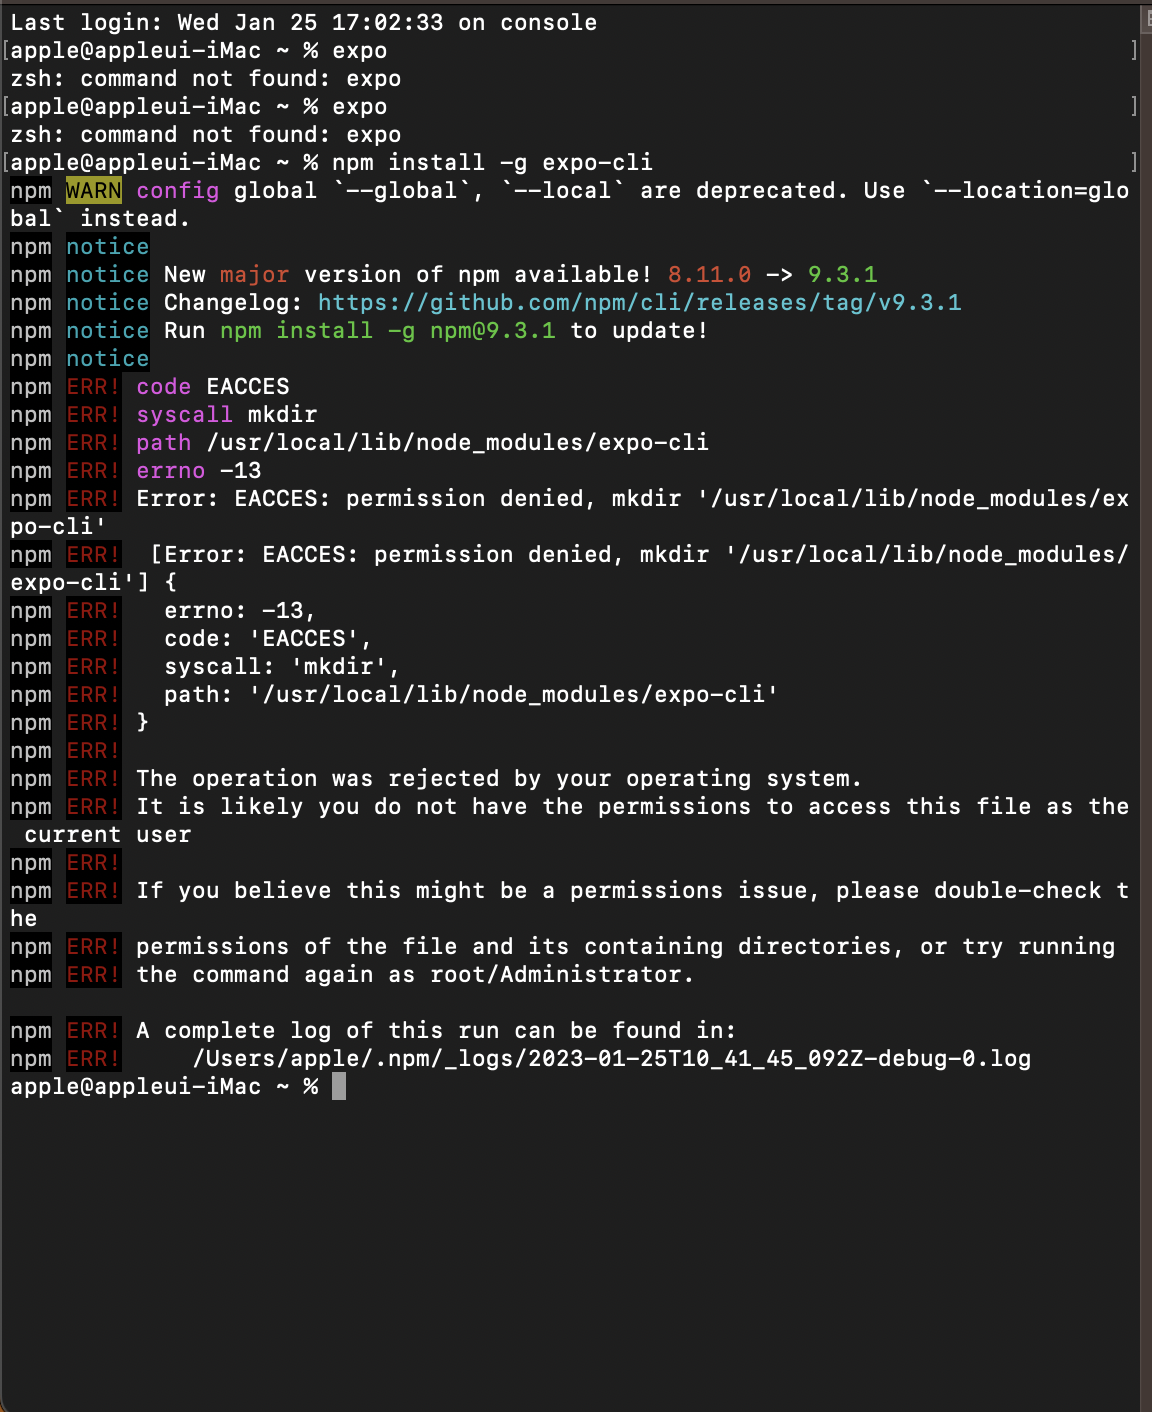Open the npm changelog GitHub URL
1152x1412 pixels.
click(x=640, y=302)
